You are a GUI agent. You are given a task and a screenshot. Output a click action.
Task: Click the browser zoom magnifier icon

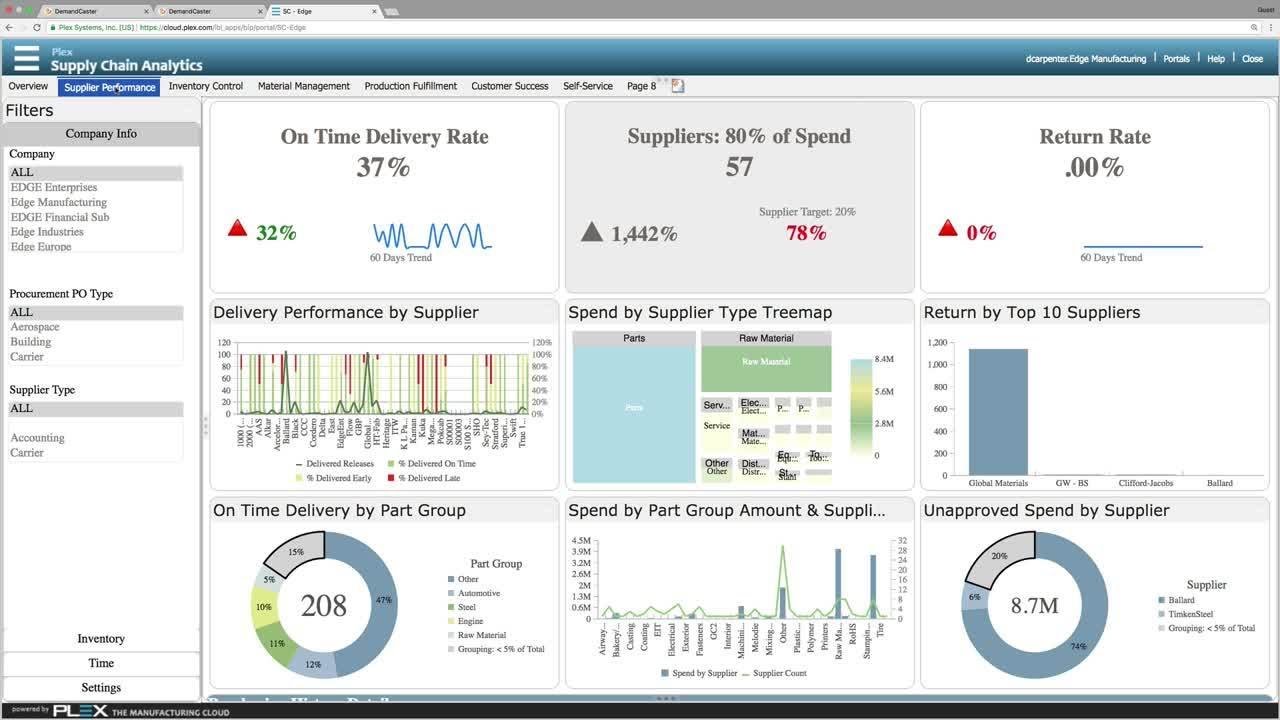tap(1254, 28)
